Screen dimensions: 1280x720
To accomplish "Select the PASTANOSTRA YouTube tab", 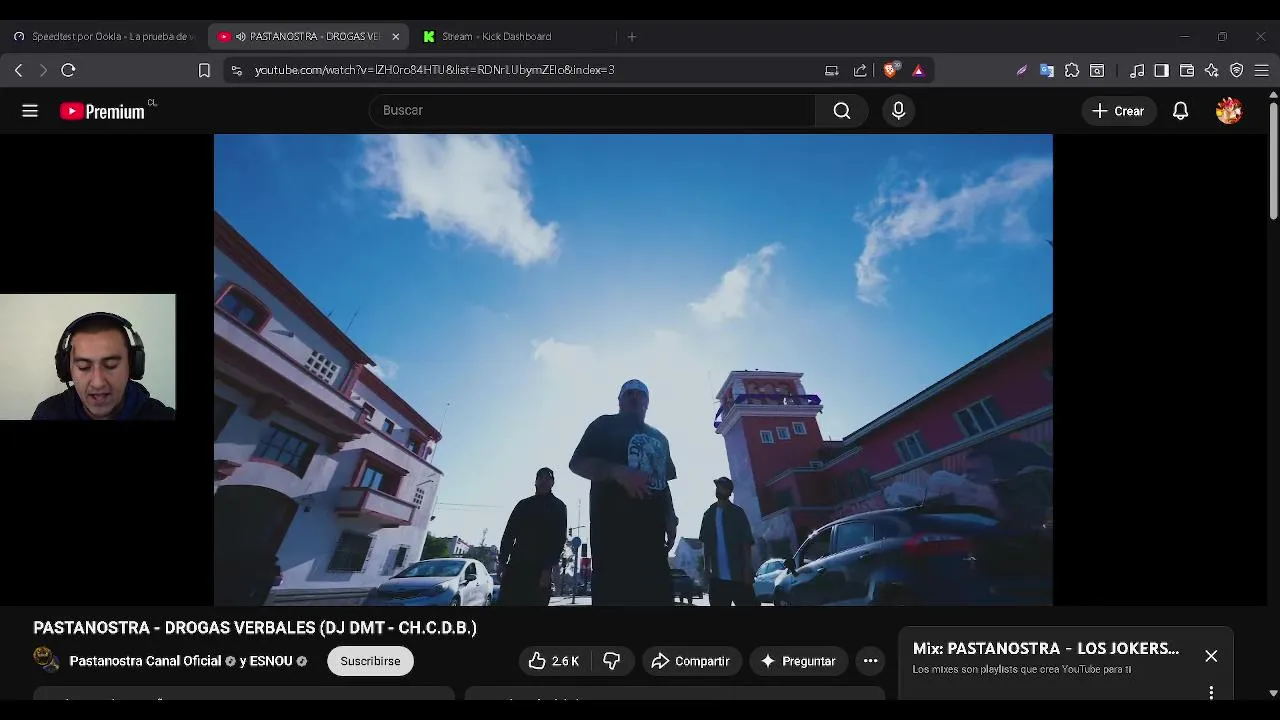I will (x=307, y=37).
